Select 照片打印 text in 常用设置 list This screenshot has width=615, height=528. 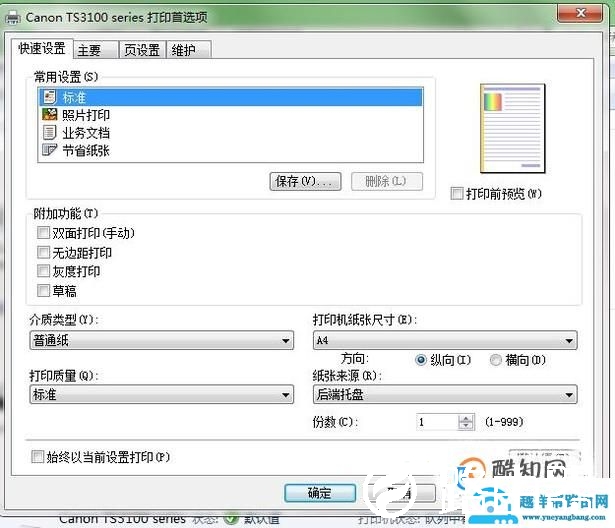[86, 115]
